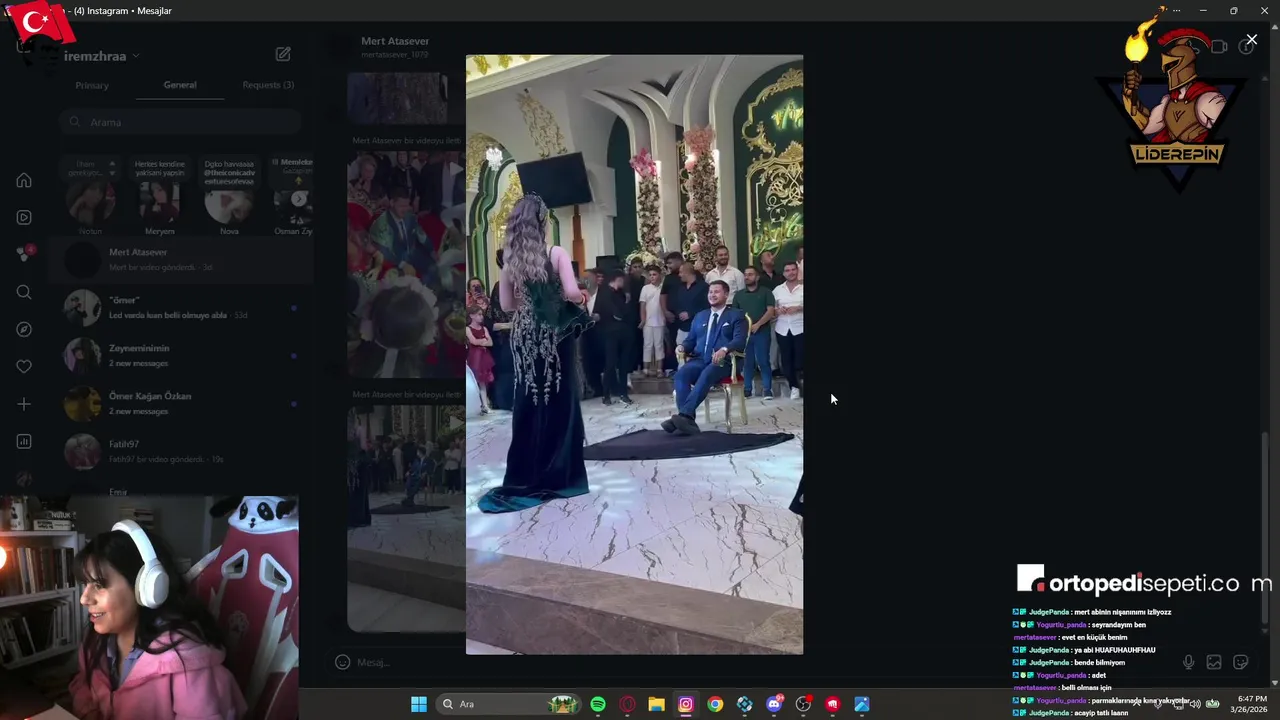Open the Windows Start menu

click(419, 704)
